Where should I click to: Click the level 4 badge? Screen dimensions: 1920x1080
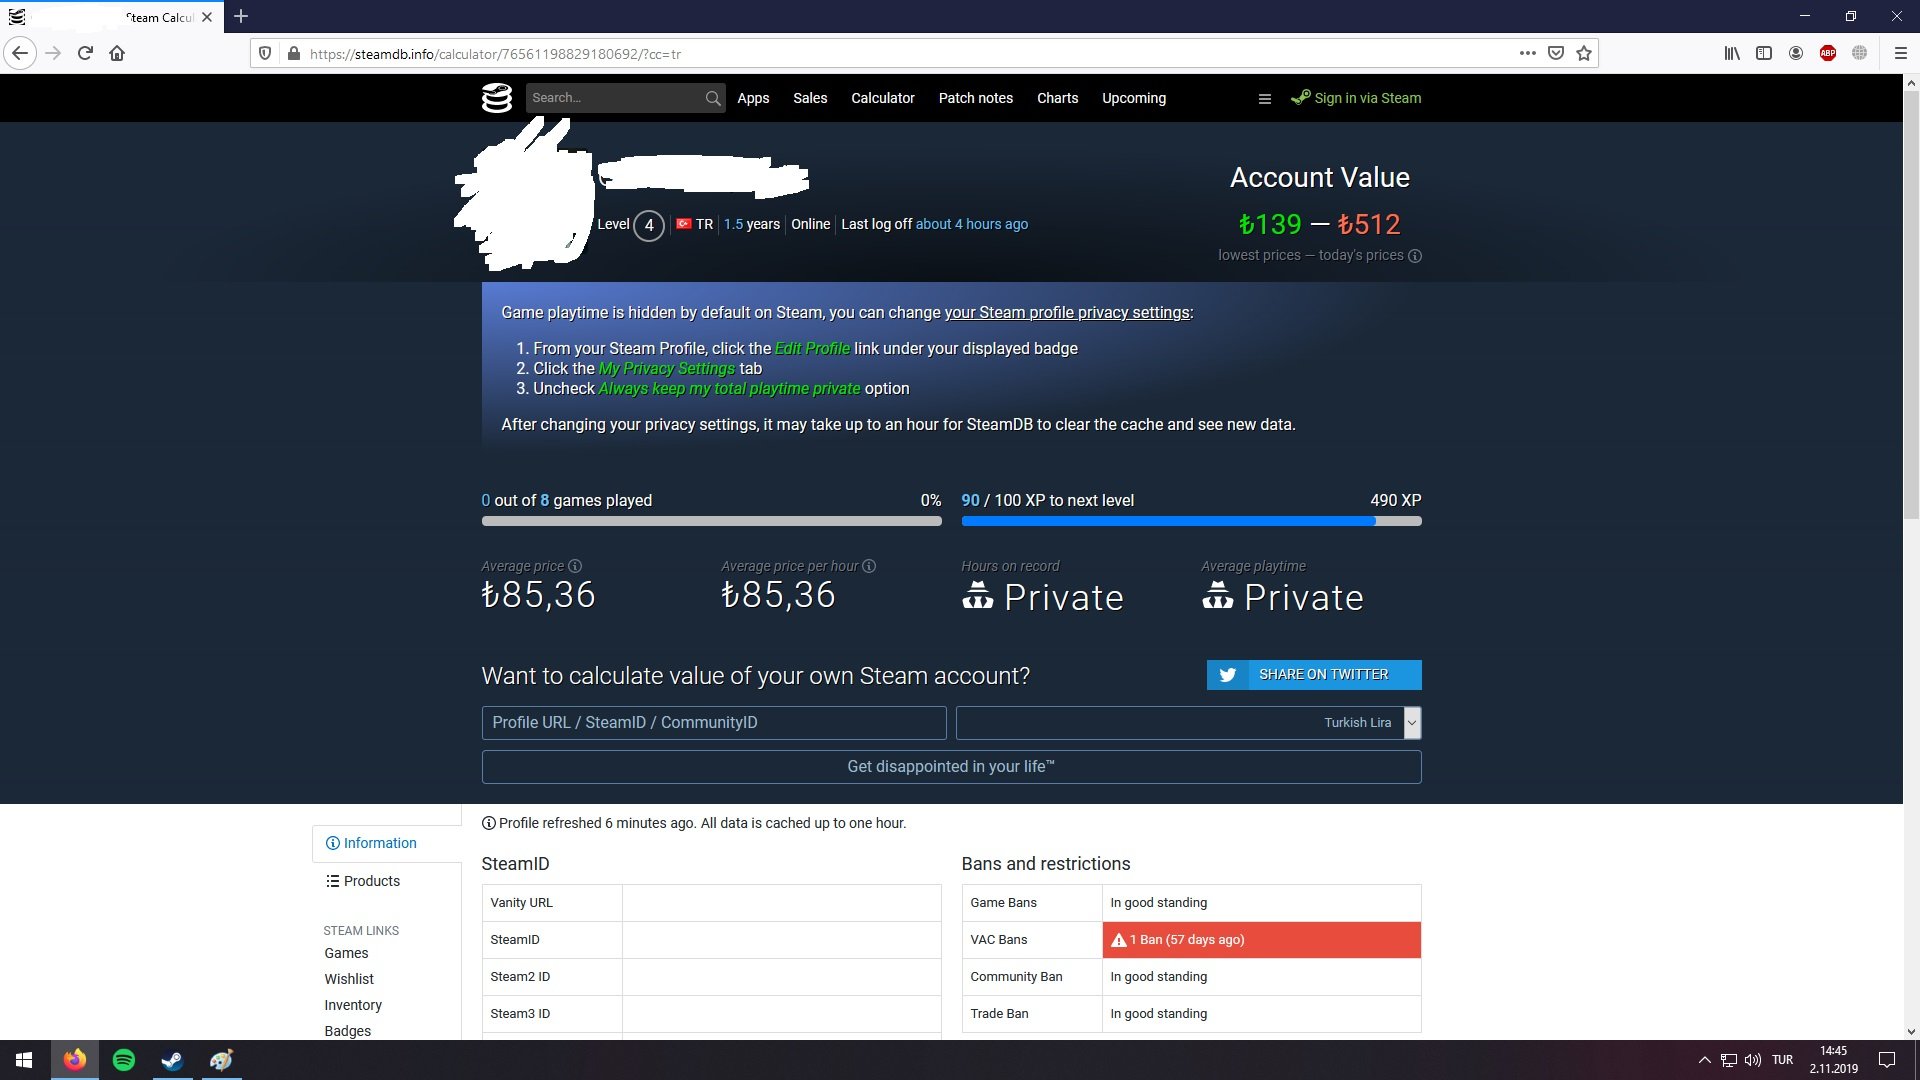649,225
